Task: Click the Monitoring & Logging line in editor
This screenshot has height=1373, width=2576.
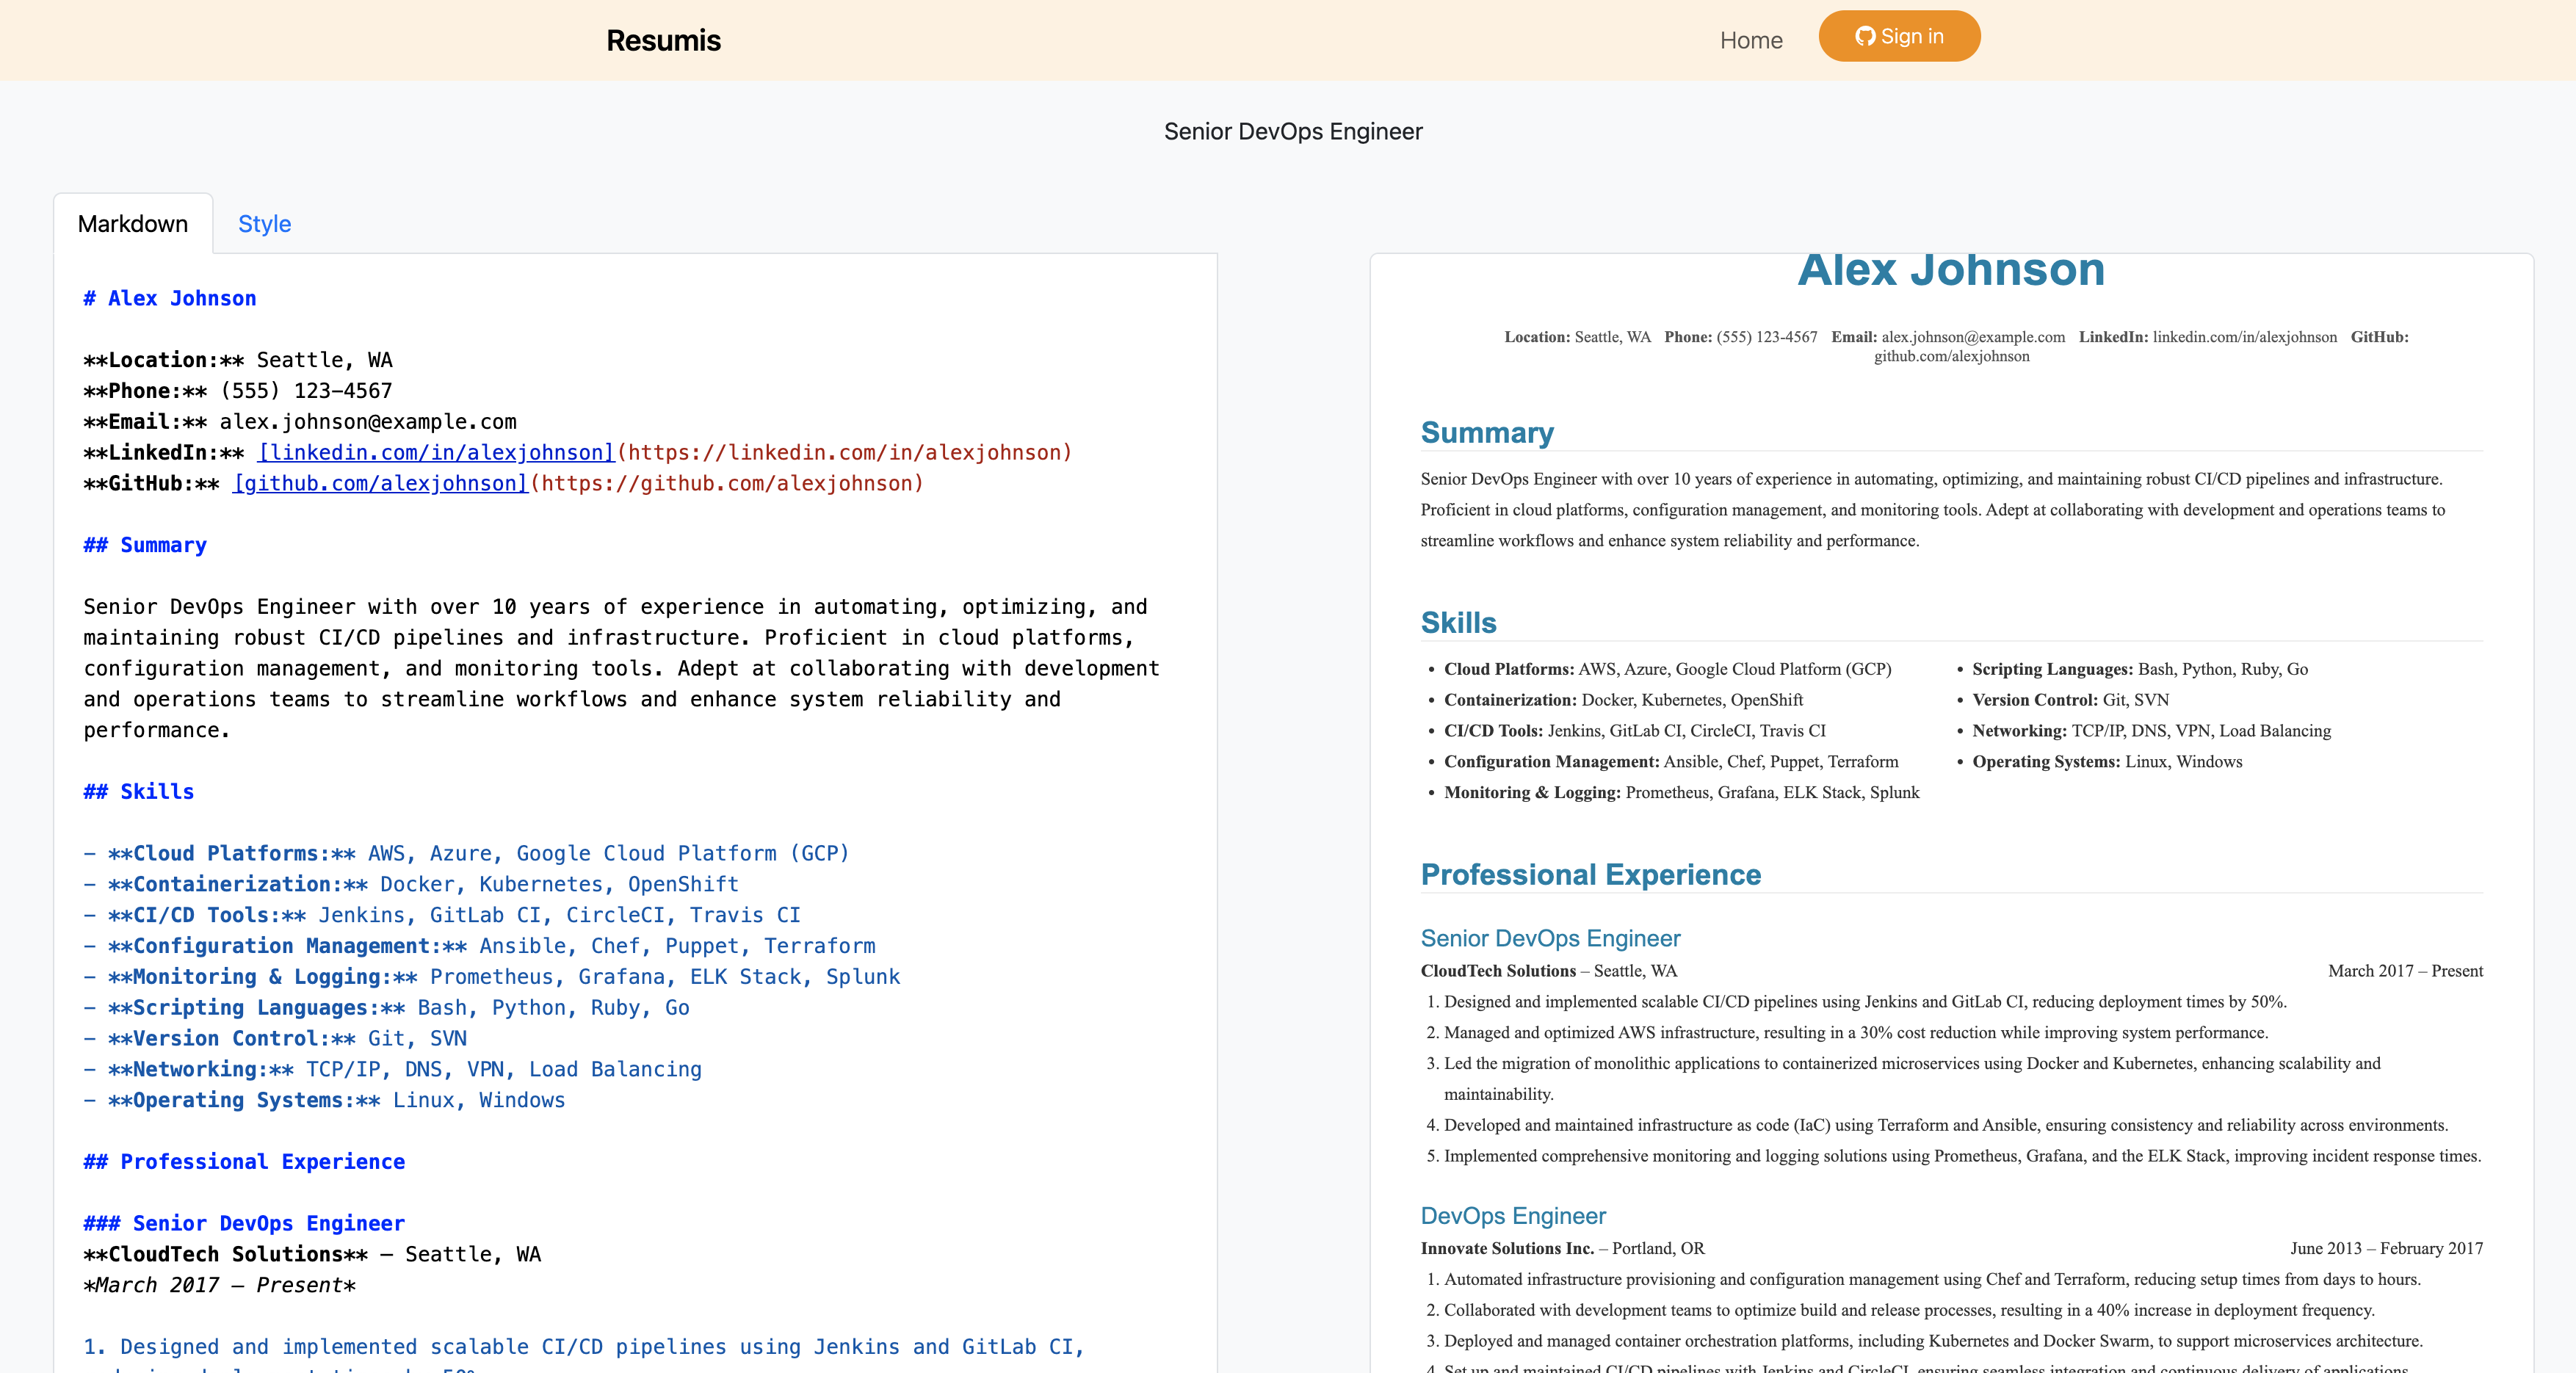Action: click(492, 976)
